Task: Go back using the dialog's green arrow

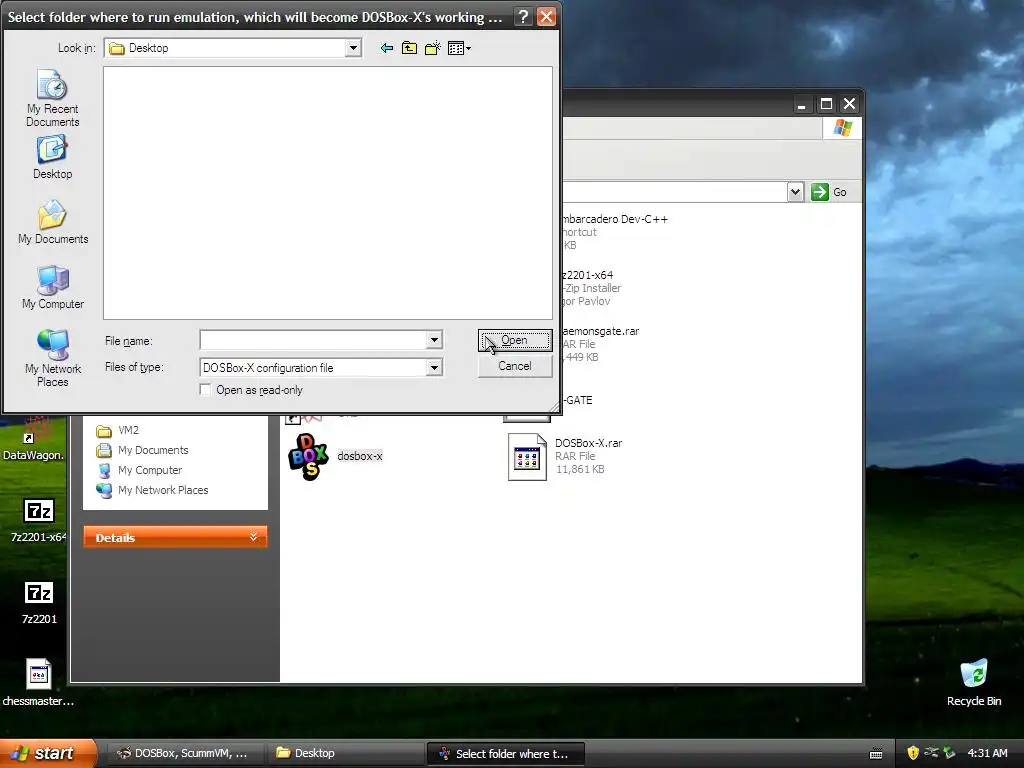Action: click(387, 48)
